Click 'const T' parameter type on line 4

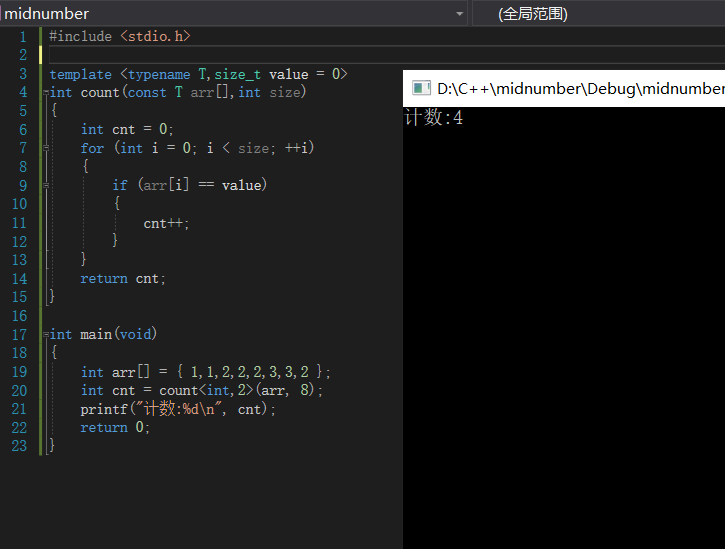click(155, 93)
